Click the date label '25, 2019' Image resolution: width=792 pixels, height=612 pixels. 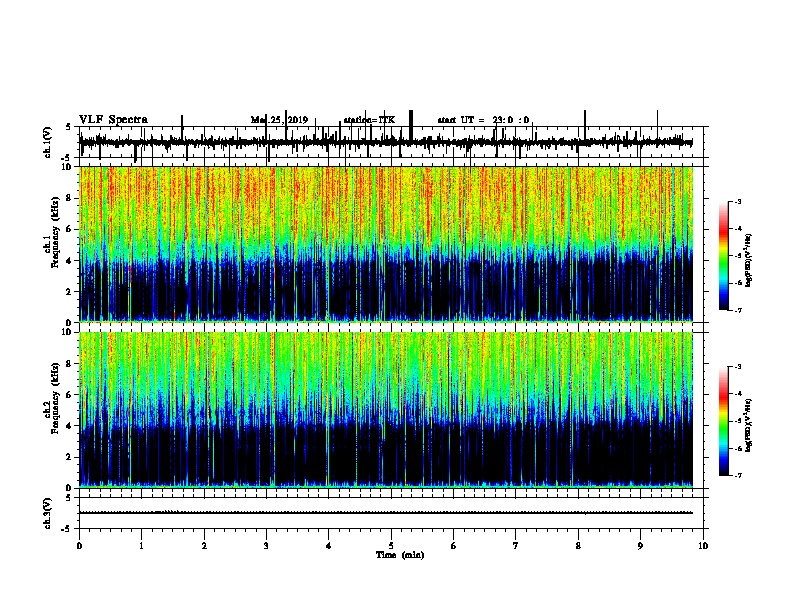pos(288,120)
